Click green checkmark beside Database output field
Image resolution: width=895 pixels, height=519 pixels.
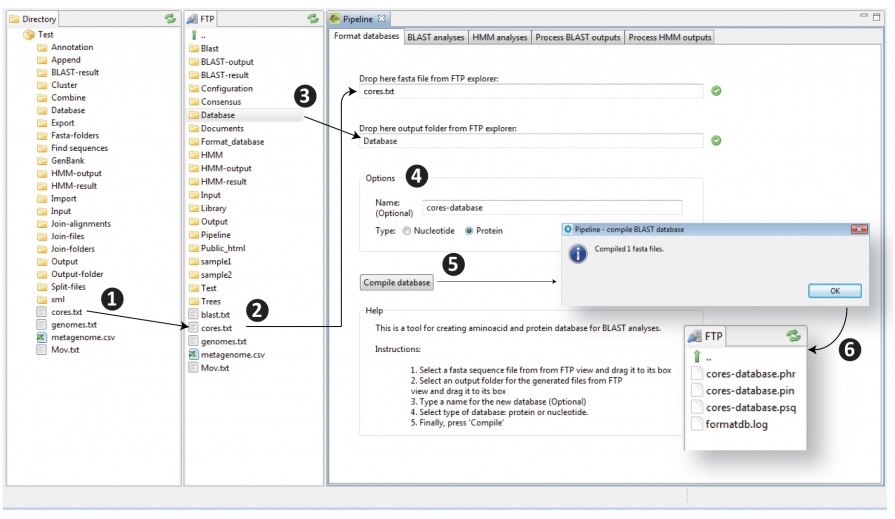716,141
